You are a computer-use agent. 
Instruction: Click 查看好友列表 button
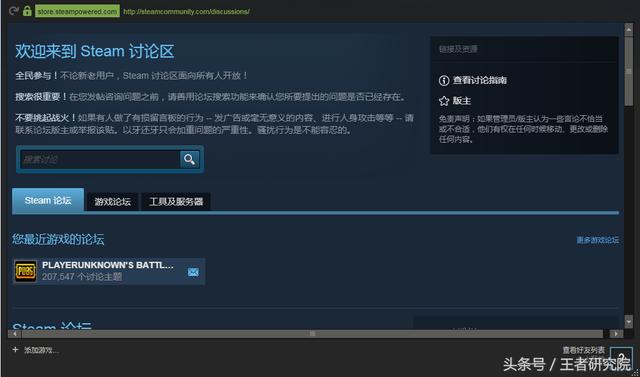click(x=584, y=350)
